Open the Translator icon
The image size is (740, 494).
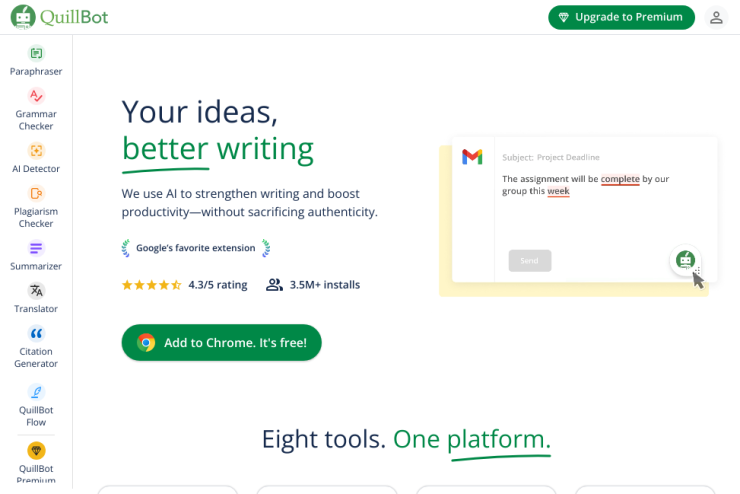pyautogui.click(x=36, y=291)
